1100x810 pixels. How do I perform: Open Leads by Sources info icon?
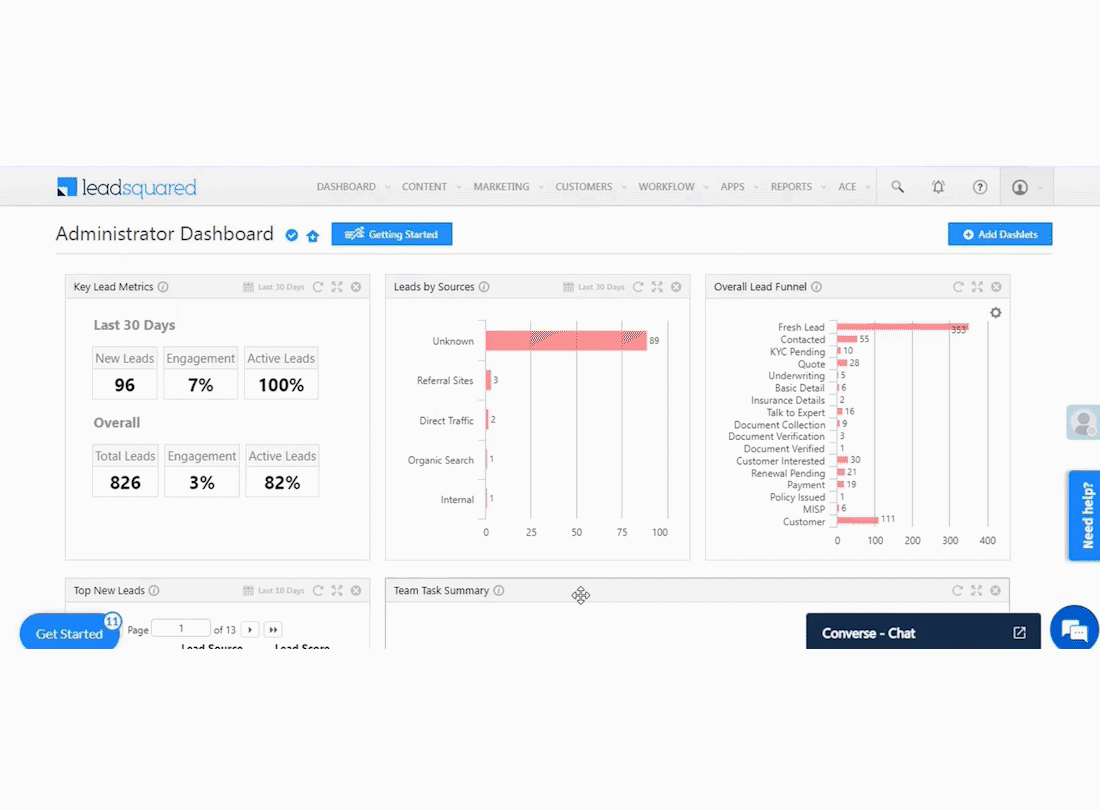tap(484, 287)
